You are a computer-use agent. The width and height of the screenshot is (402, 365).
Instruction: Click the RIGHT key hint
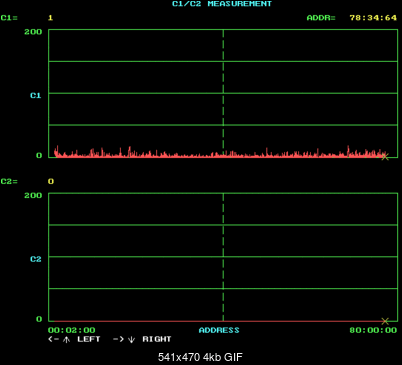[x=157, y=339]
